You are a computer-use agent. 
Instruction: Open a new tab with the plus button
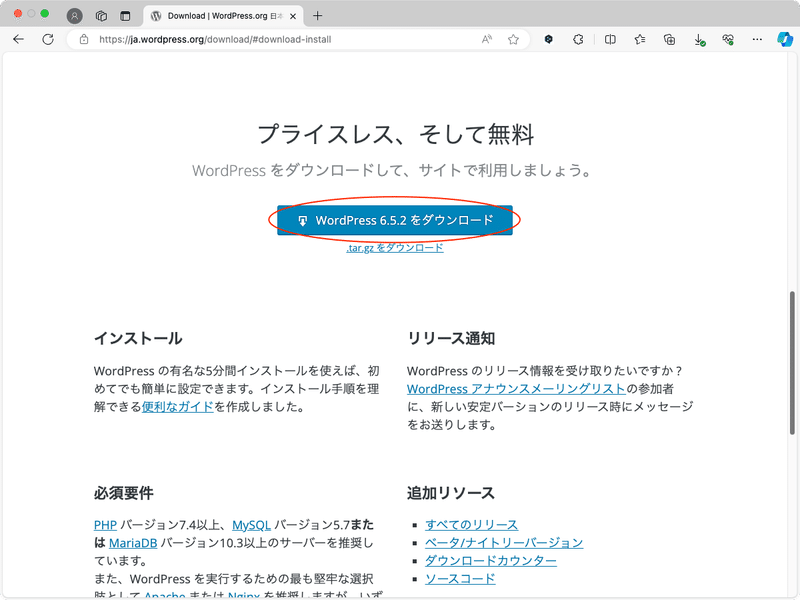coord(317,16)
